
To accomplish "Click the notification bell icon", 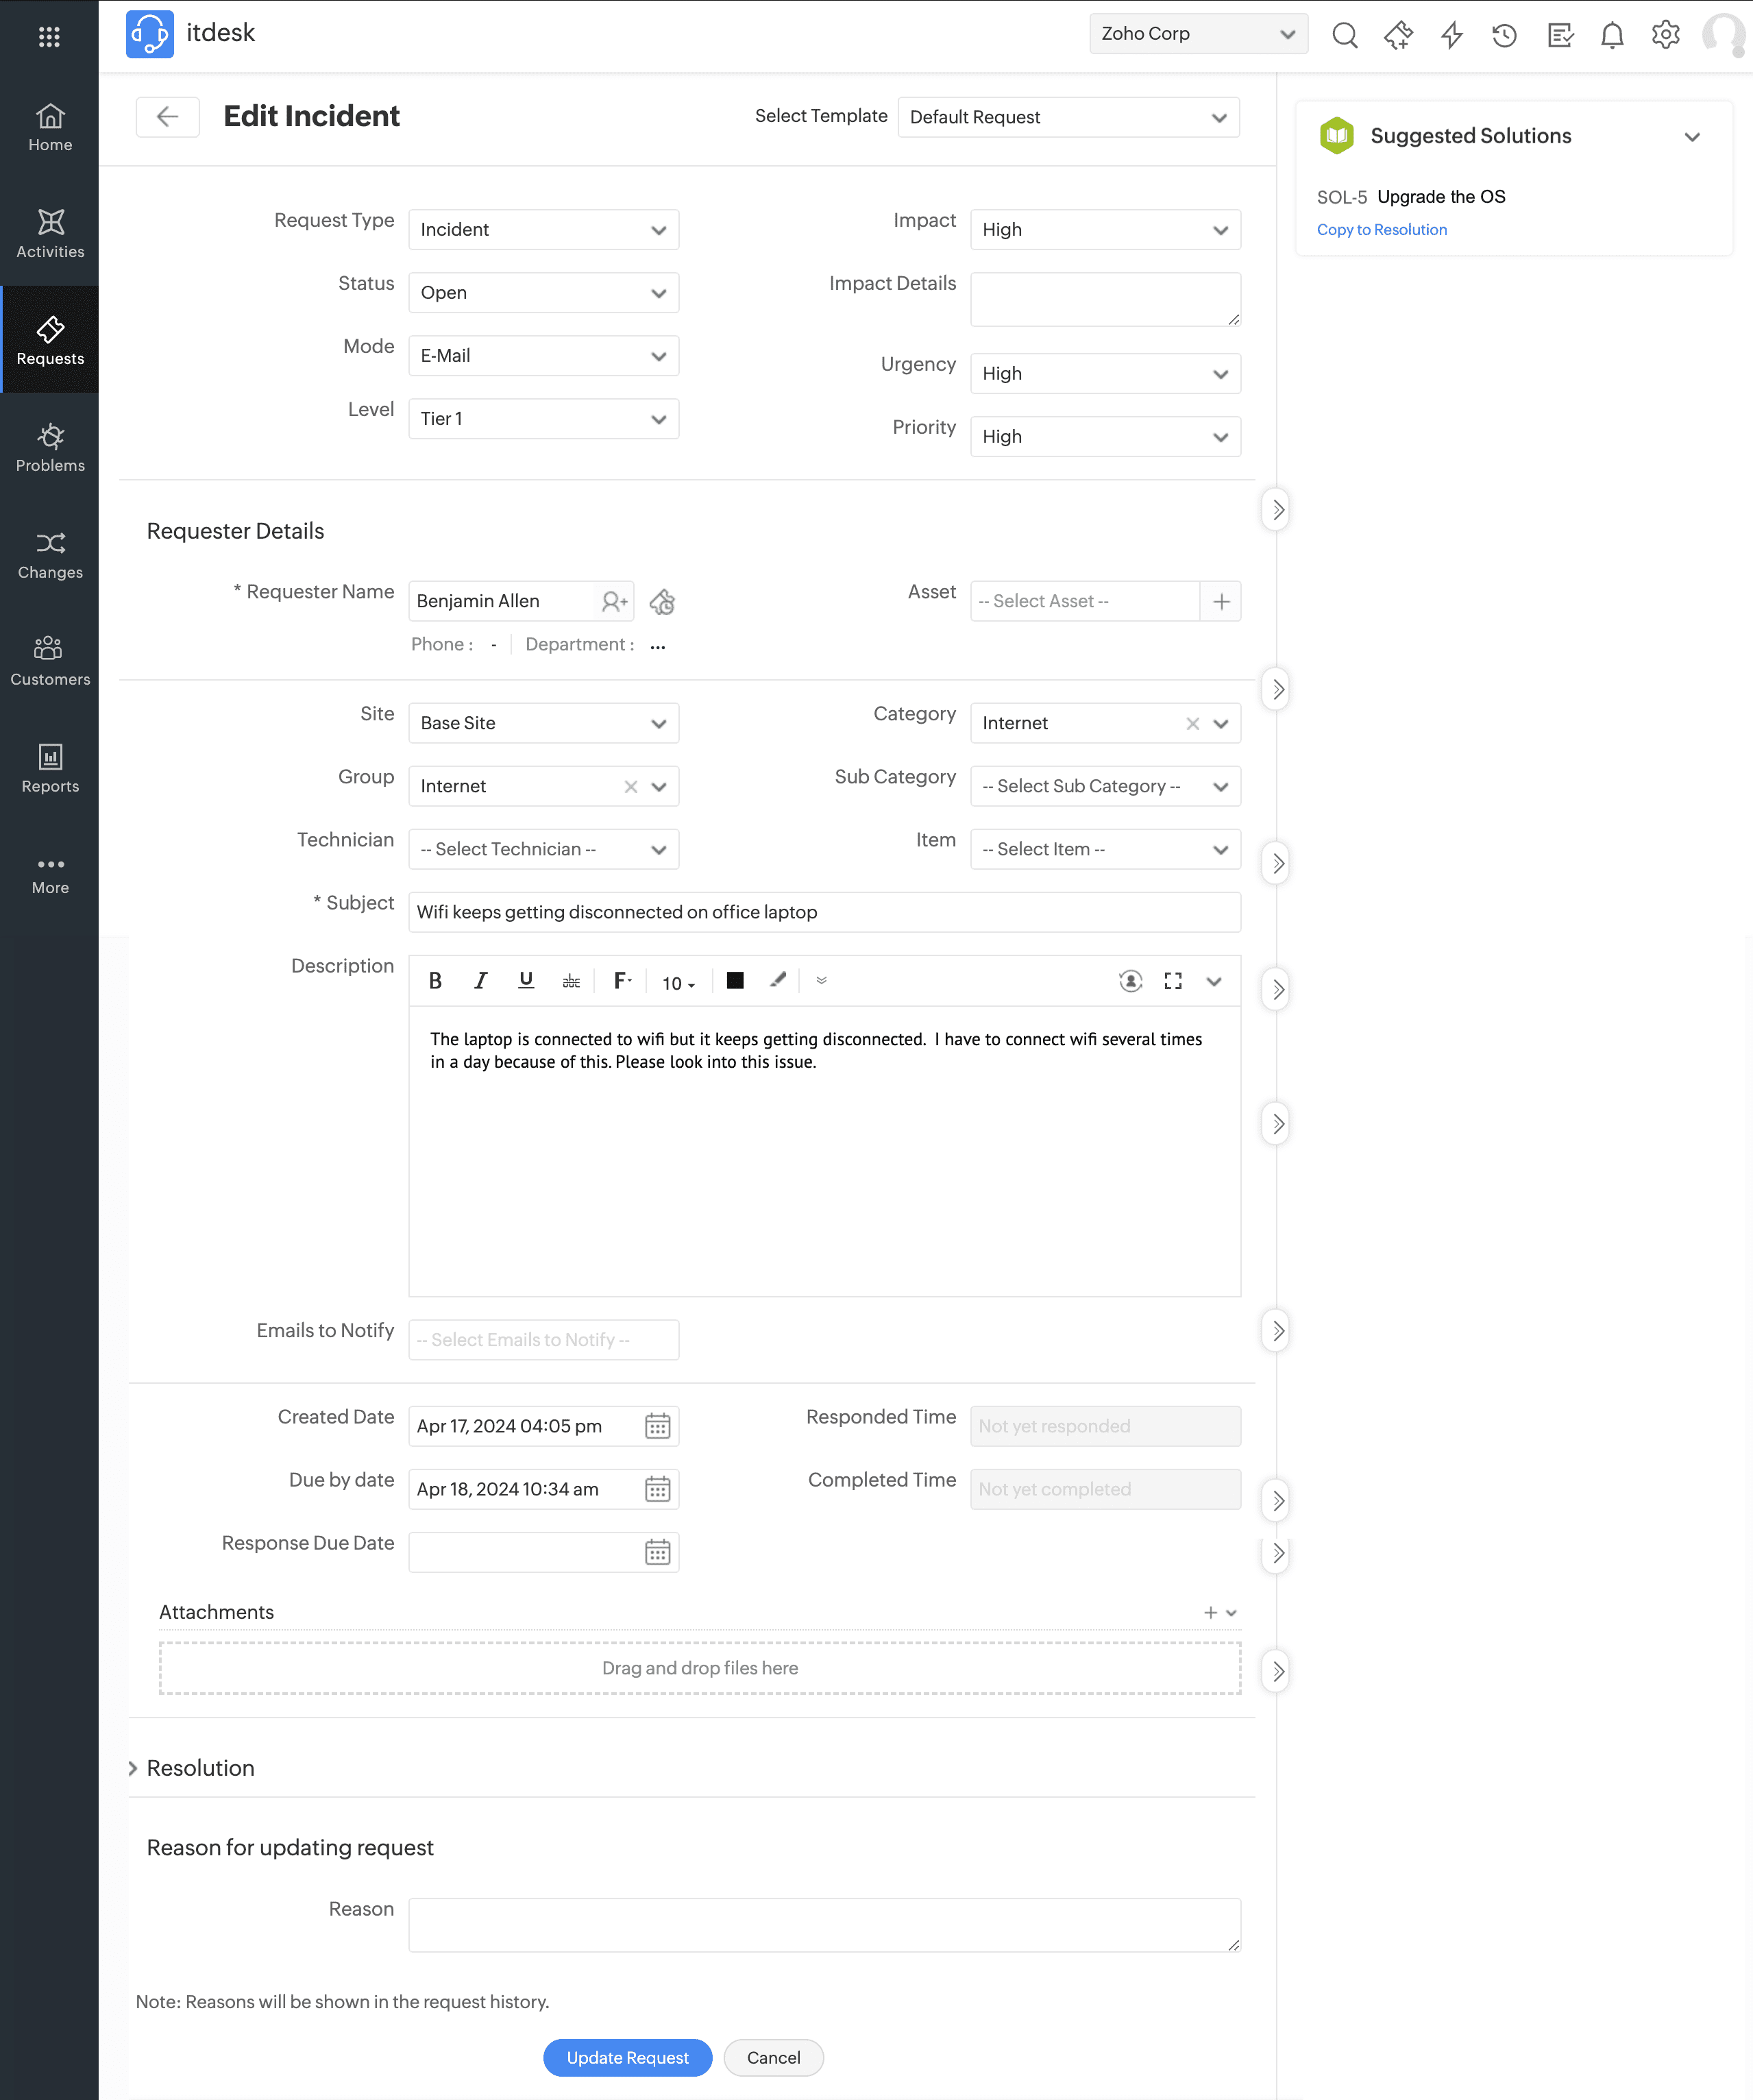I will (1612, 35).
